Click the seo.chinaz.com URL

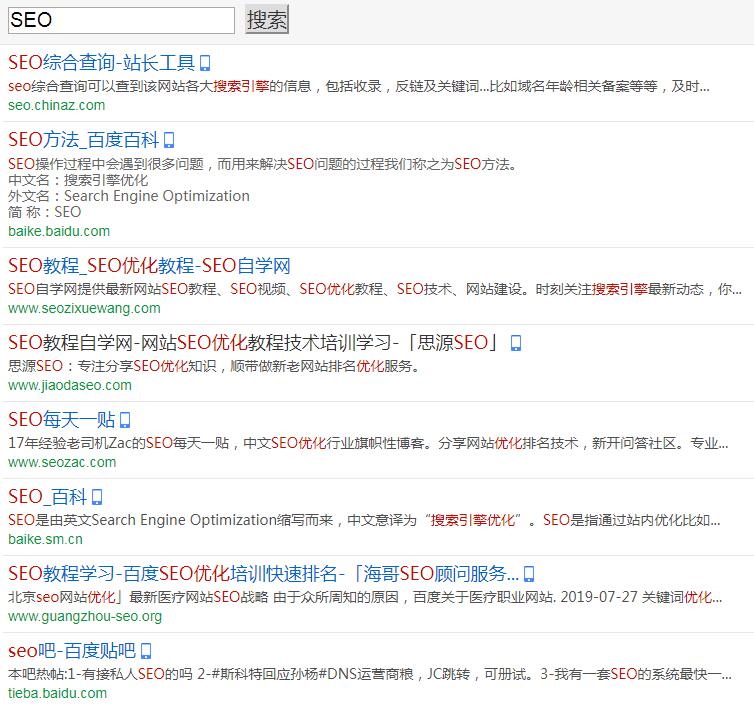[56, 105]
